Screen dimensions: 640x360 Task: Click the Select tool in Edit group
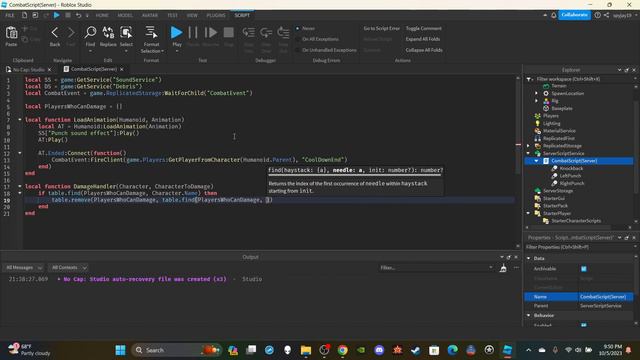pos(126,33)
